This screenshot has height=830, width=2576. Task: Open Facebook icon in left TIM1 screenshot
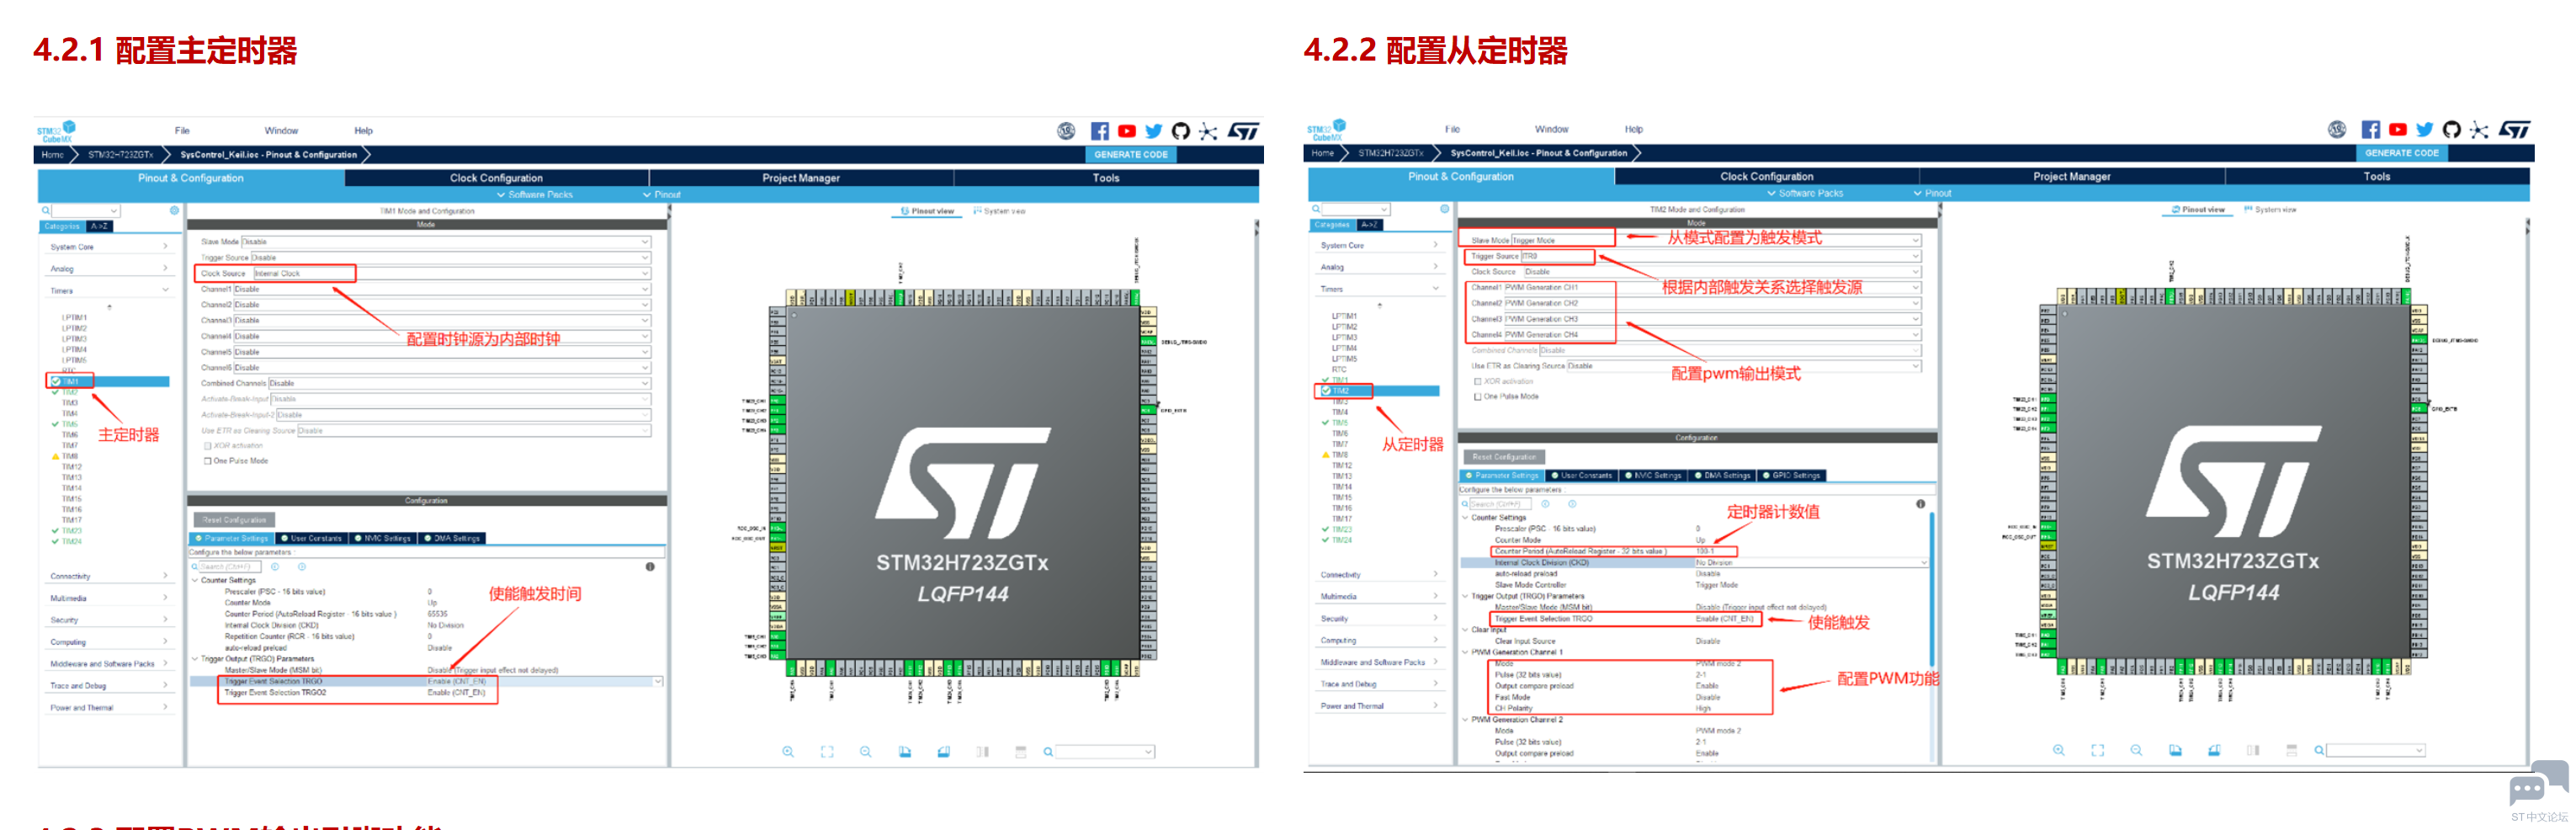[x=1100, y=131]
